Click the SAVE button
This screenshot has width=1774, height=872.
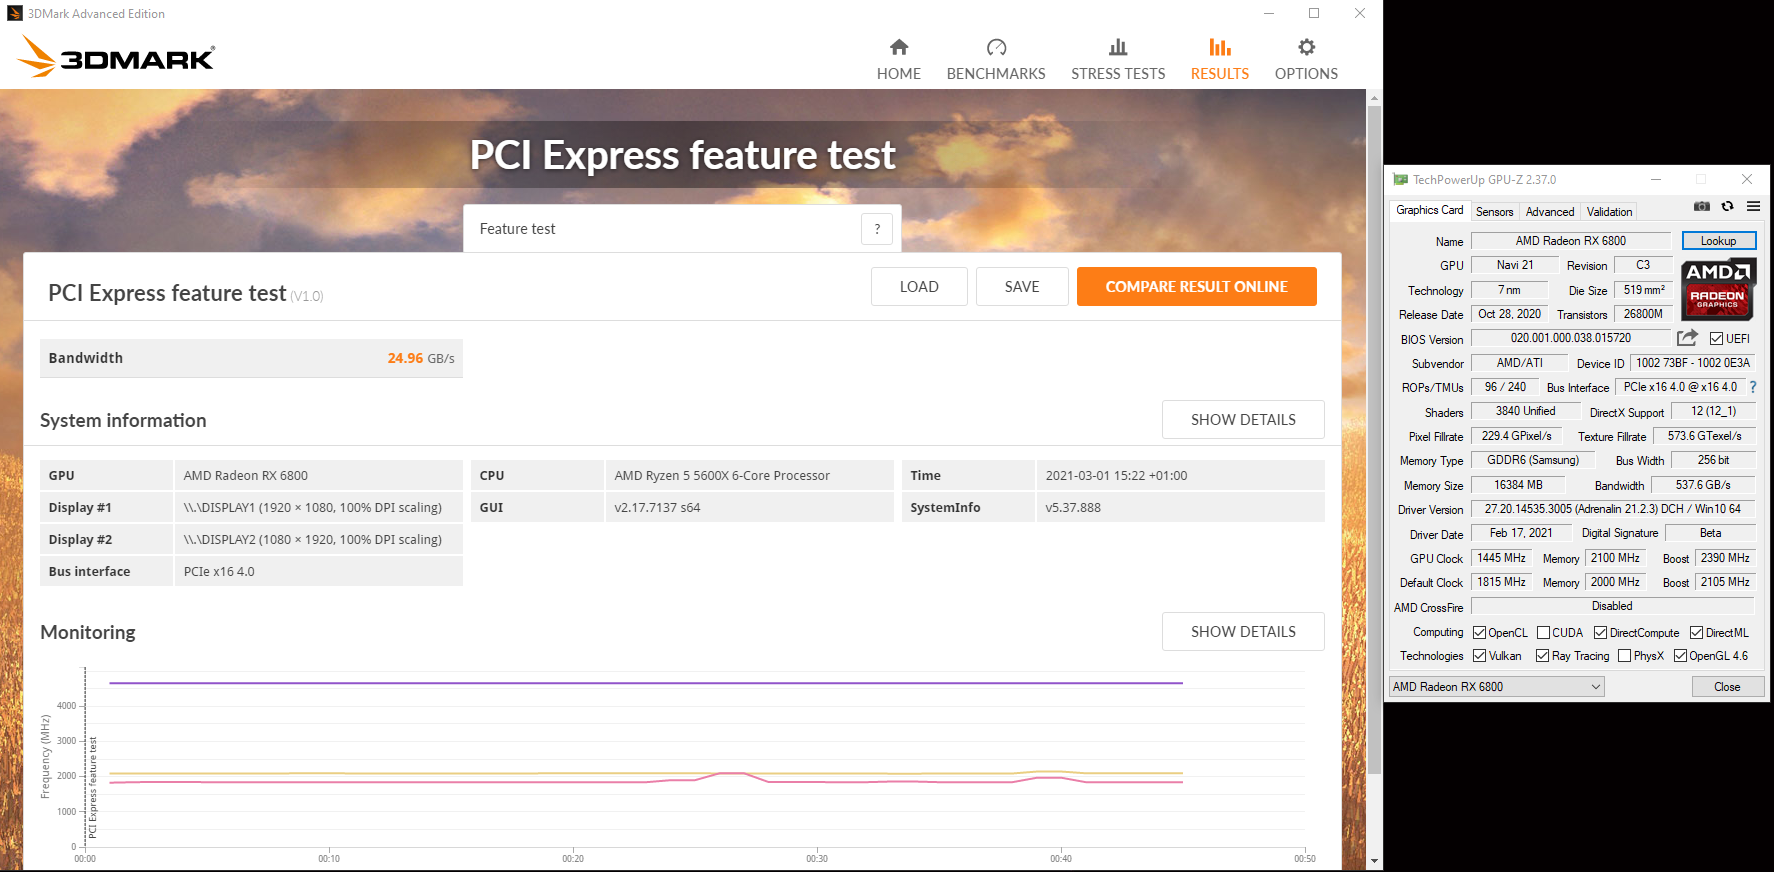1022,287
